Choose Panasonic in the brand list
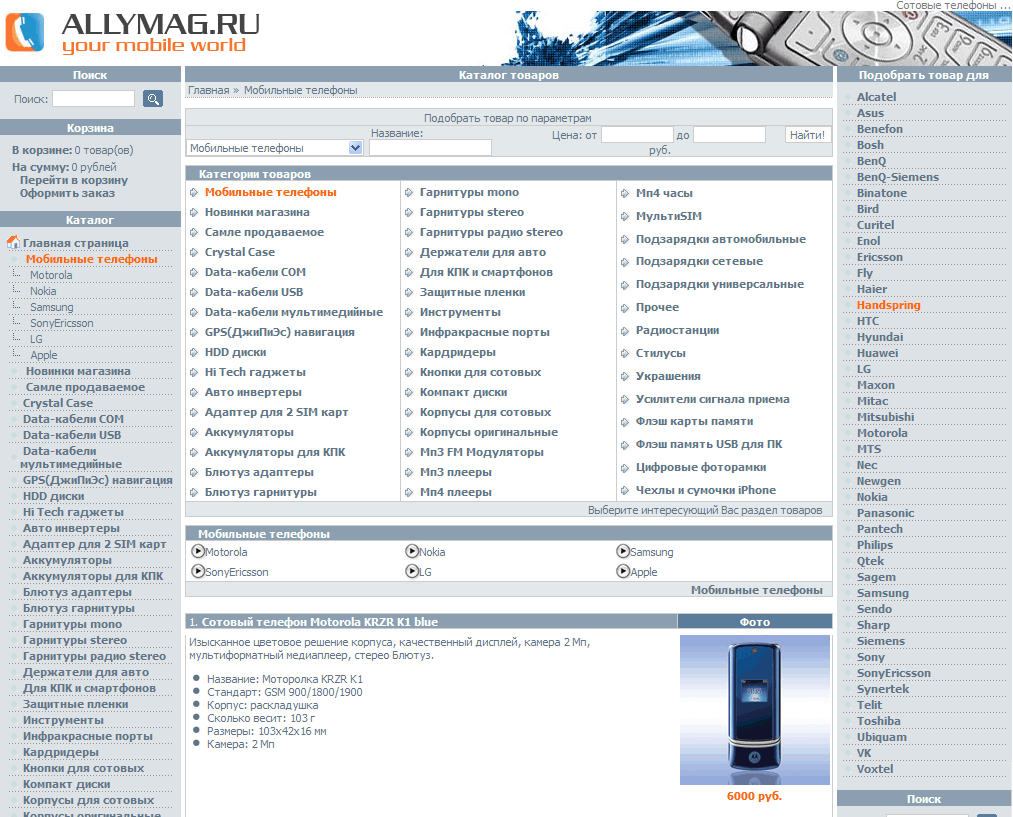Image resolution: width=1013 pixels, height=817 pixels. point(886,513)
